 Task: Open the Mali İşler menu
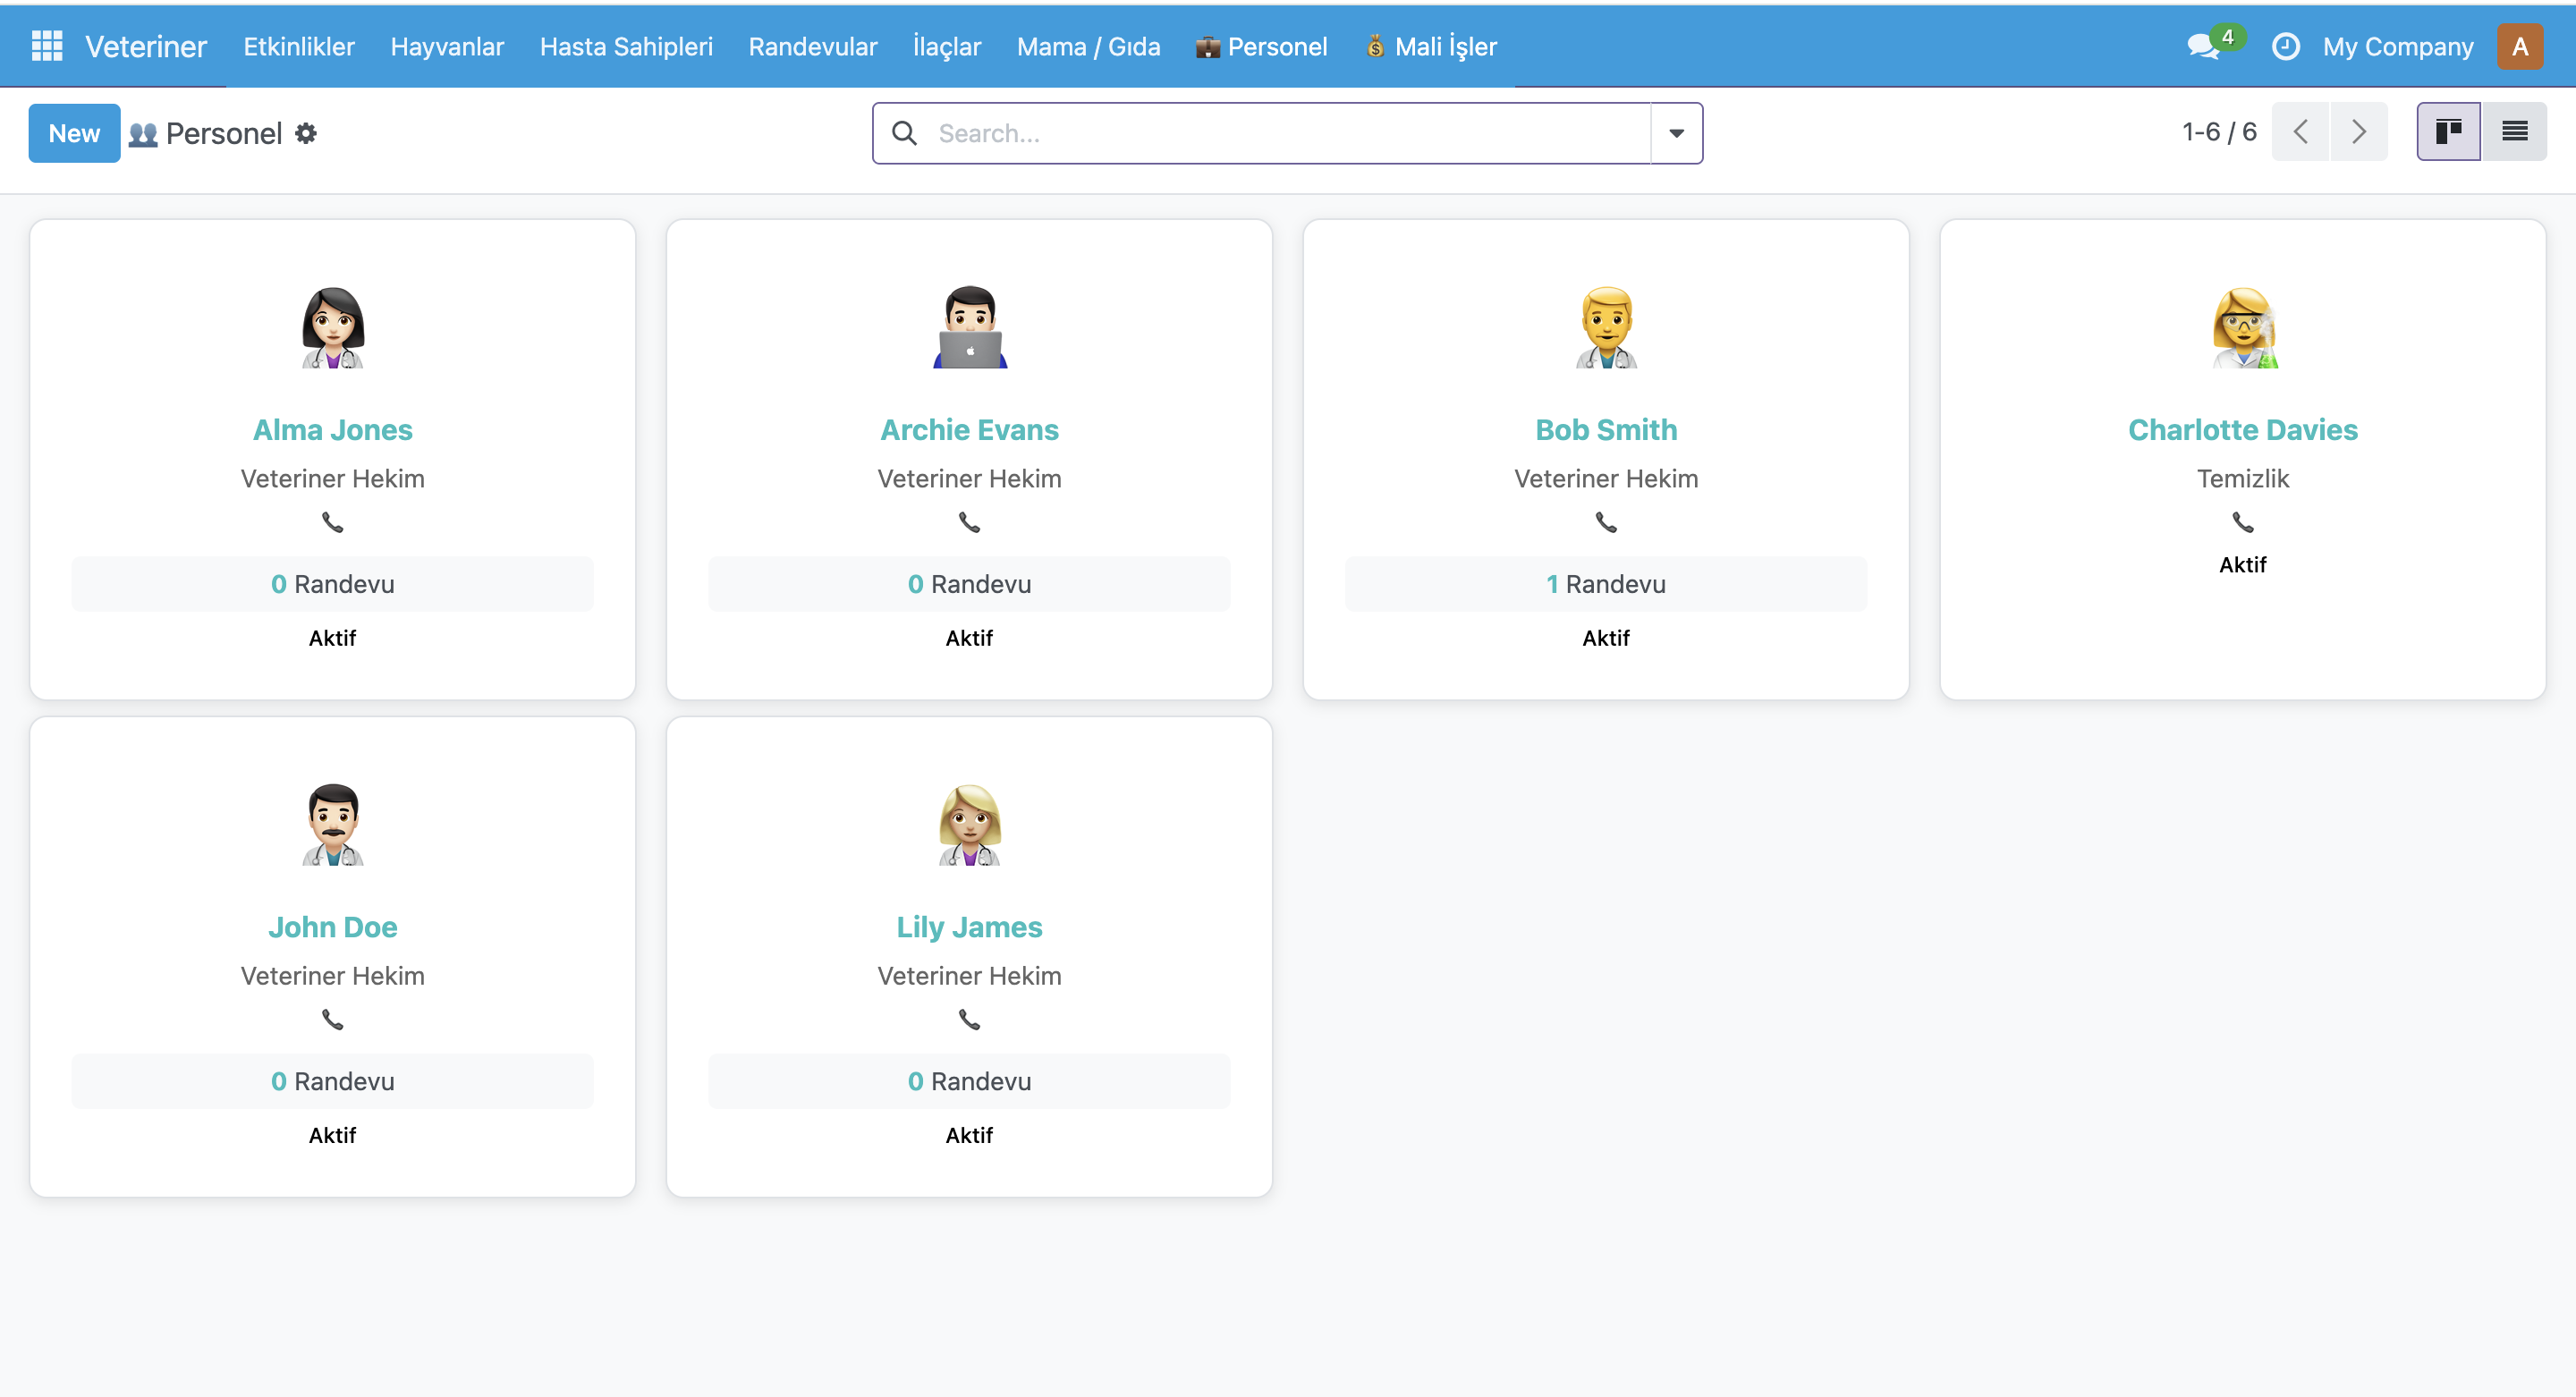coord(1431,46)
